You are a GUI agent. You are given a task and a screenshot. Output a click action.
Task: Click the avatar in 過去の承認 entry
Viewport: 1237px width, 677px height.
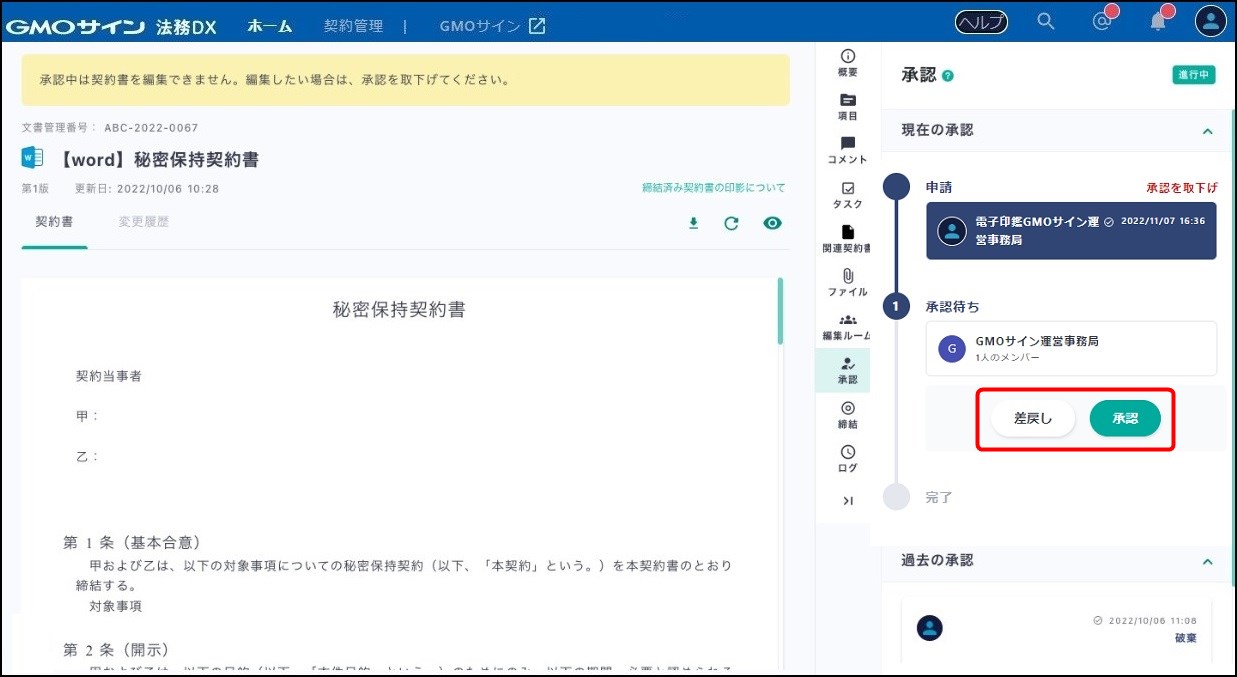coord(930,628)
